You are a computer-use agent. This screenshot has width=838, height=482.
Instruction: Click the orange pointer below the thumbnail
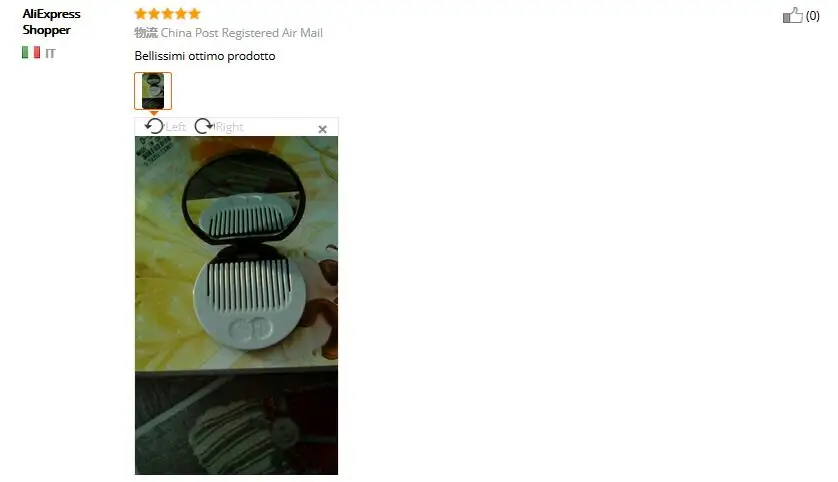click(154, 113)
